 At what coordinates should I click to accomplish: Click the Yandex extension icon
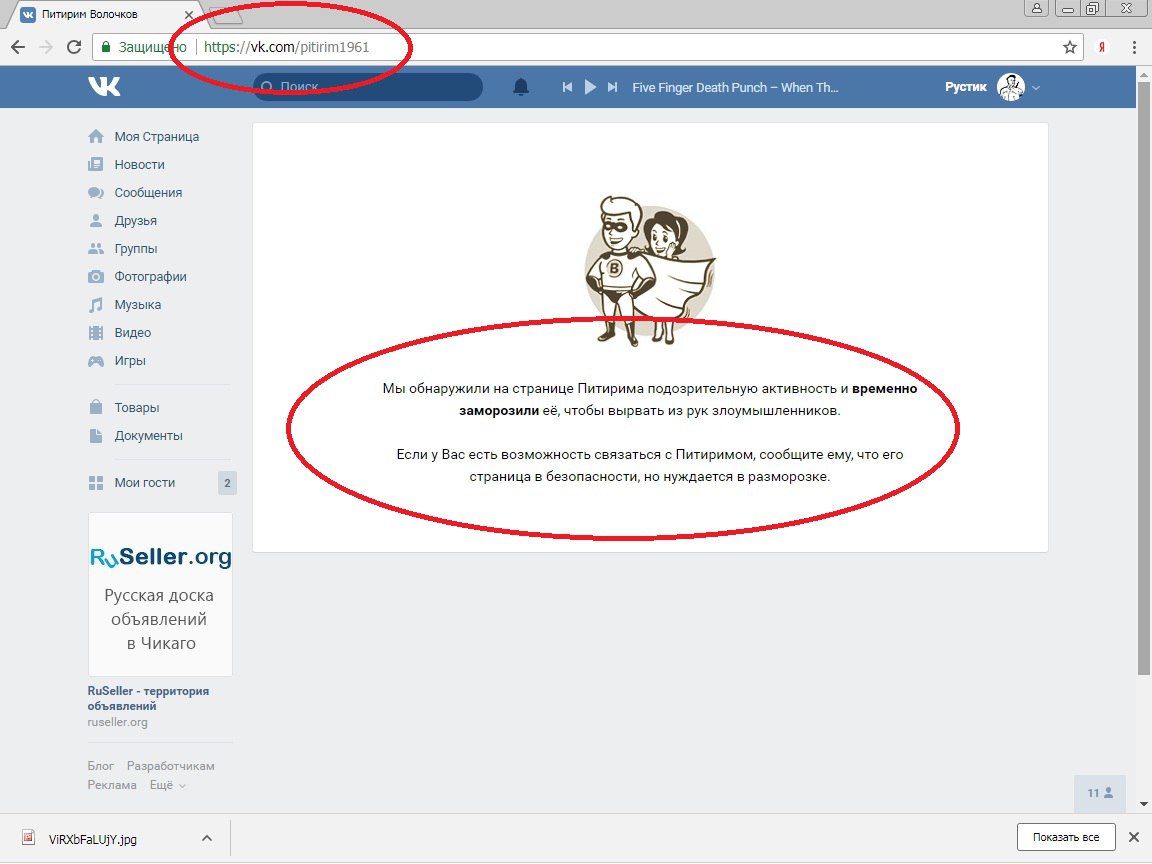tap(1102, 47)
